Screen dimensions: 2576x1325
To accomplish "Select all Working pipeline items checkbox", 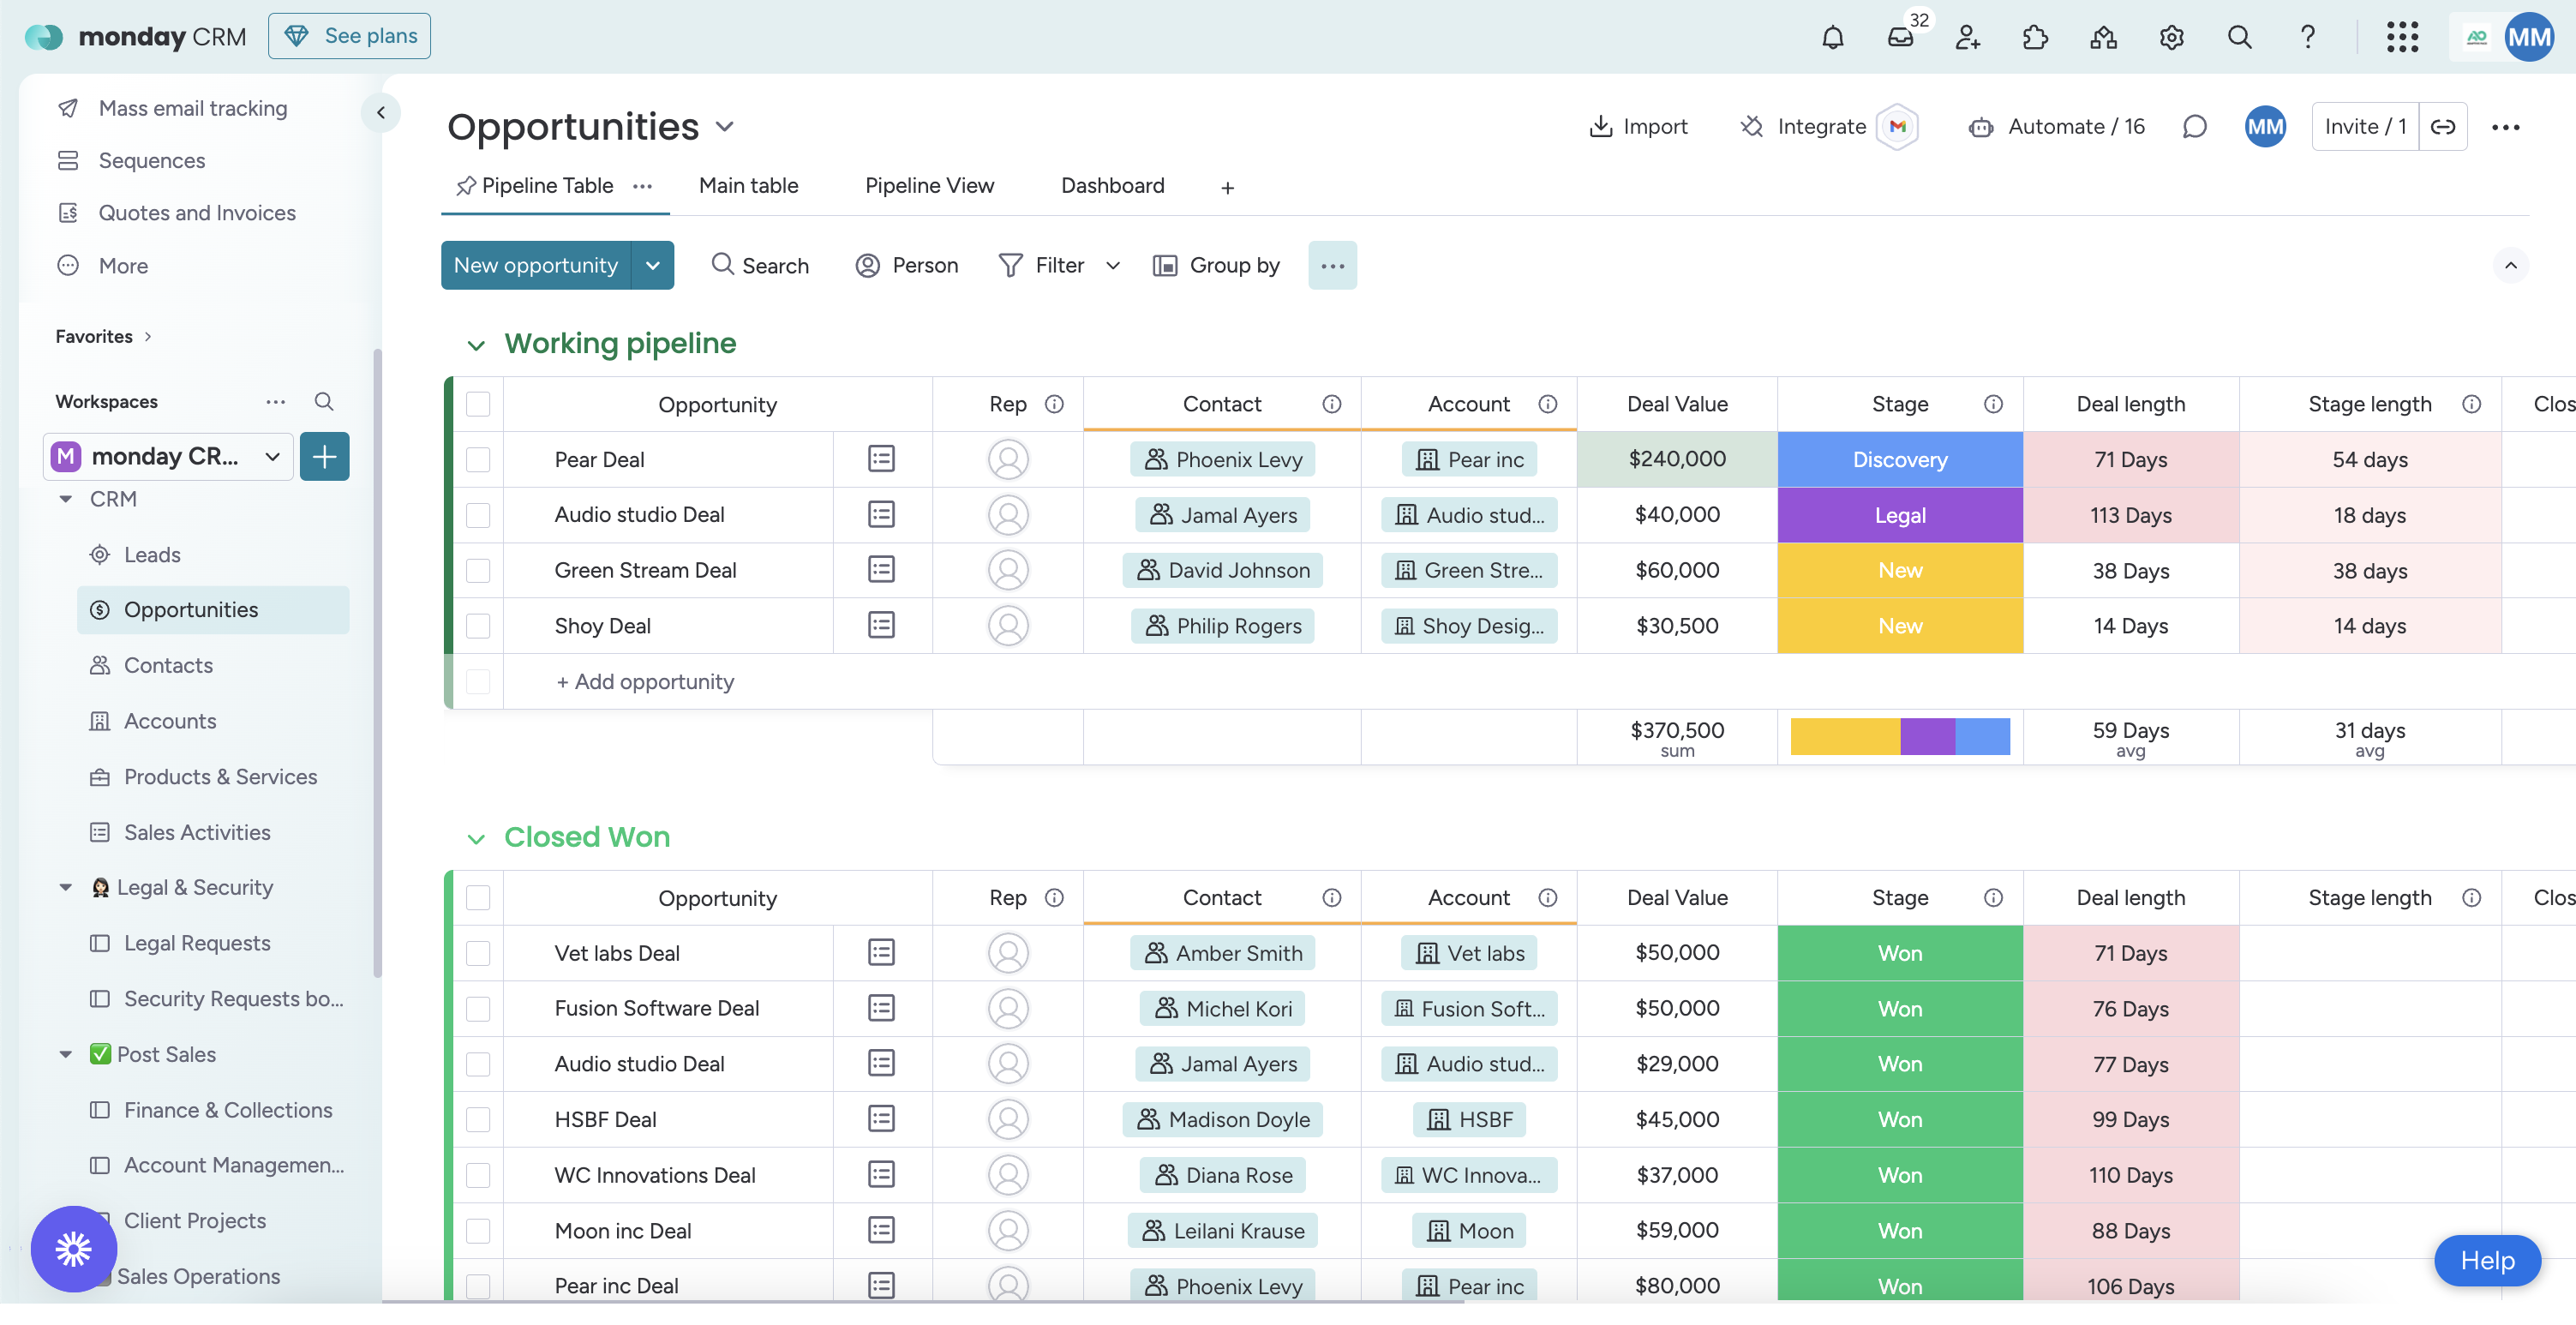I will click(478, 404).
